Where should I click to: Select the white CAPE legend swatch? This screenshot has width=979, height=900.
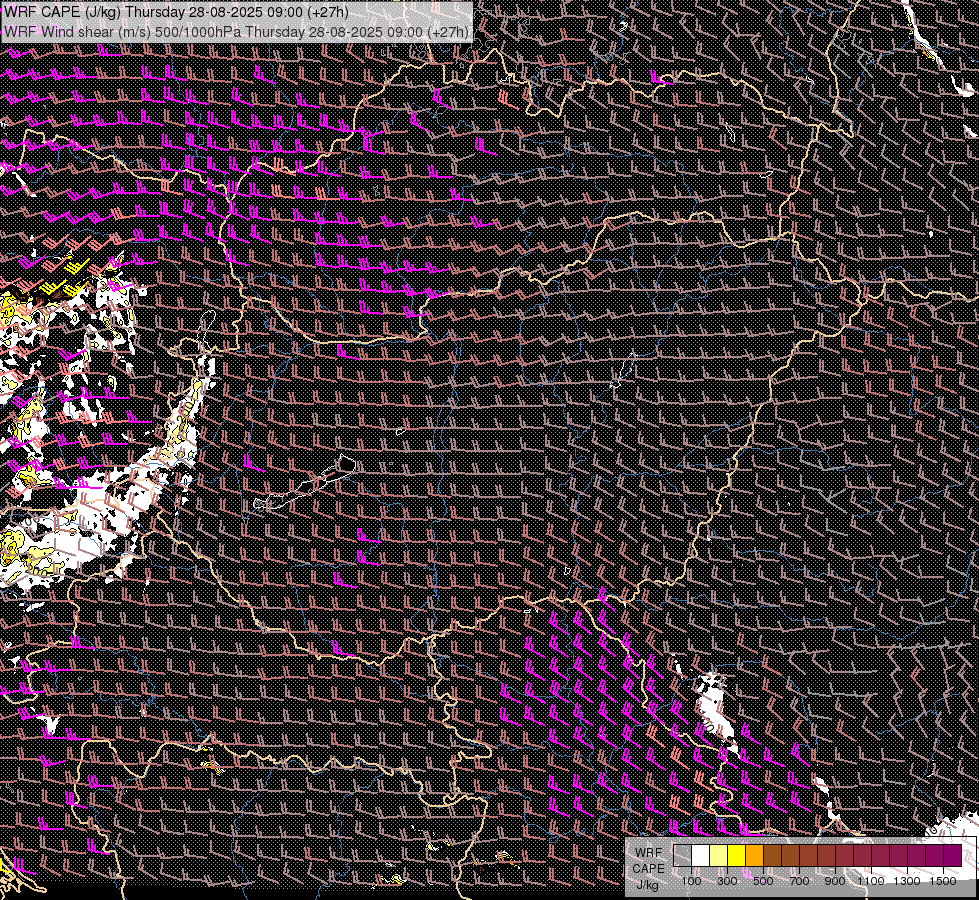click(x=701, y=855)
